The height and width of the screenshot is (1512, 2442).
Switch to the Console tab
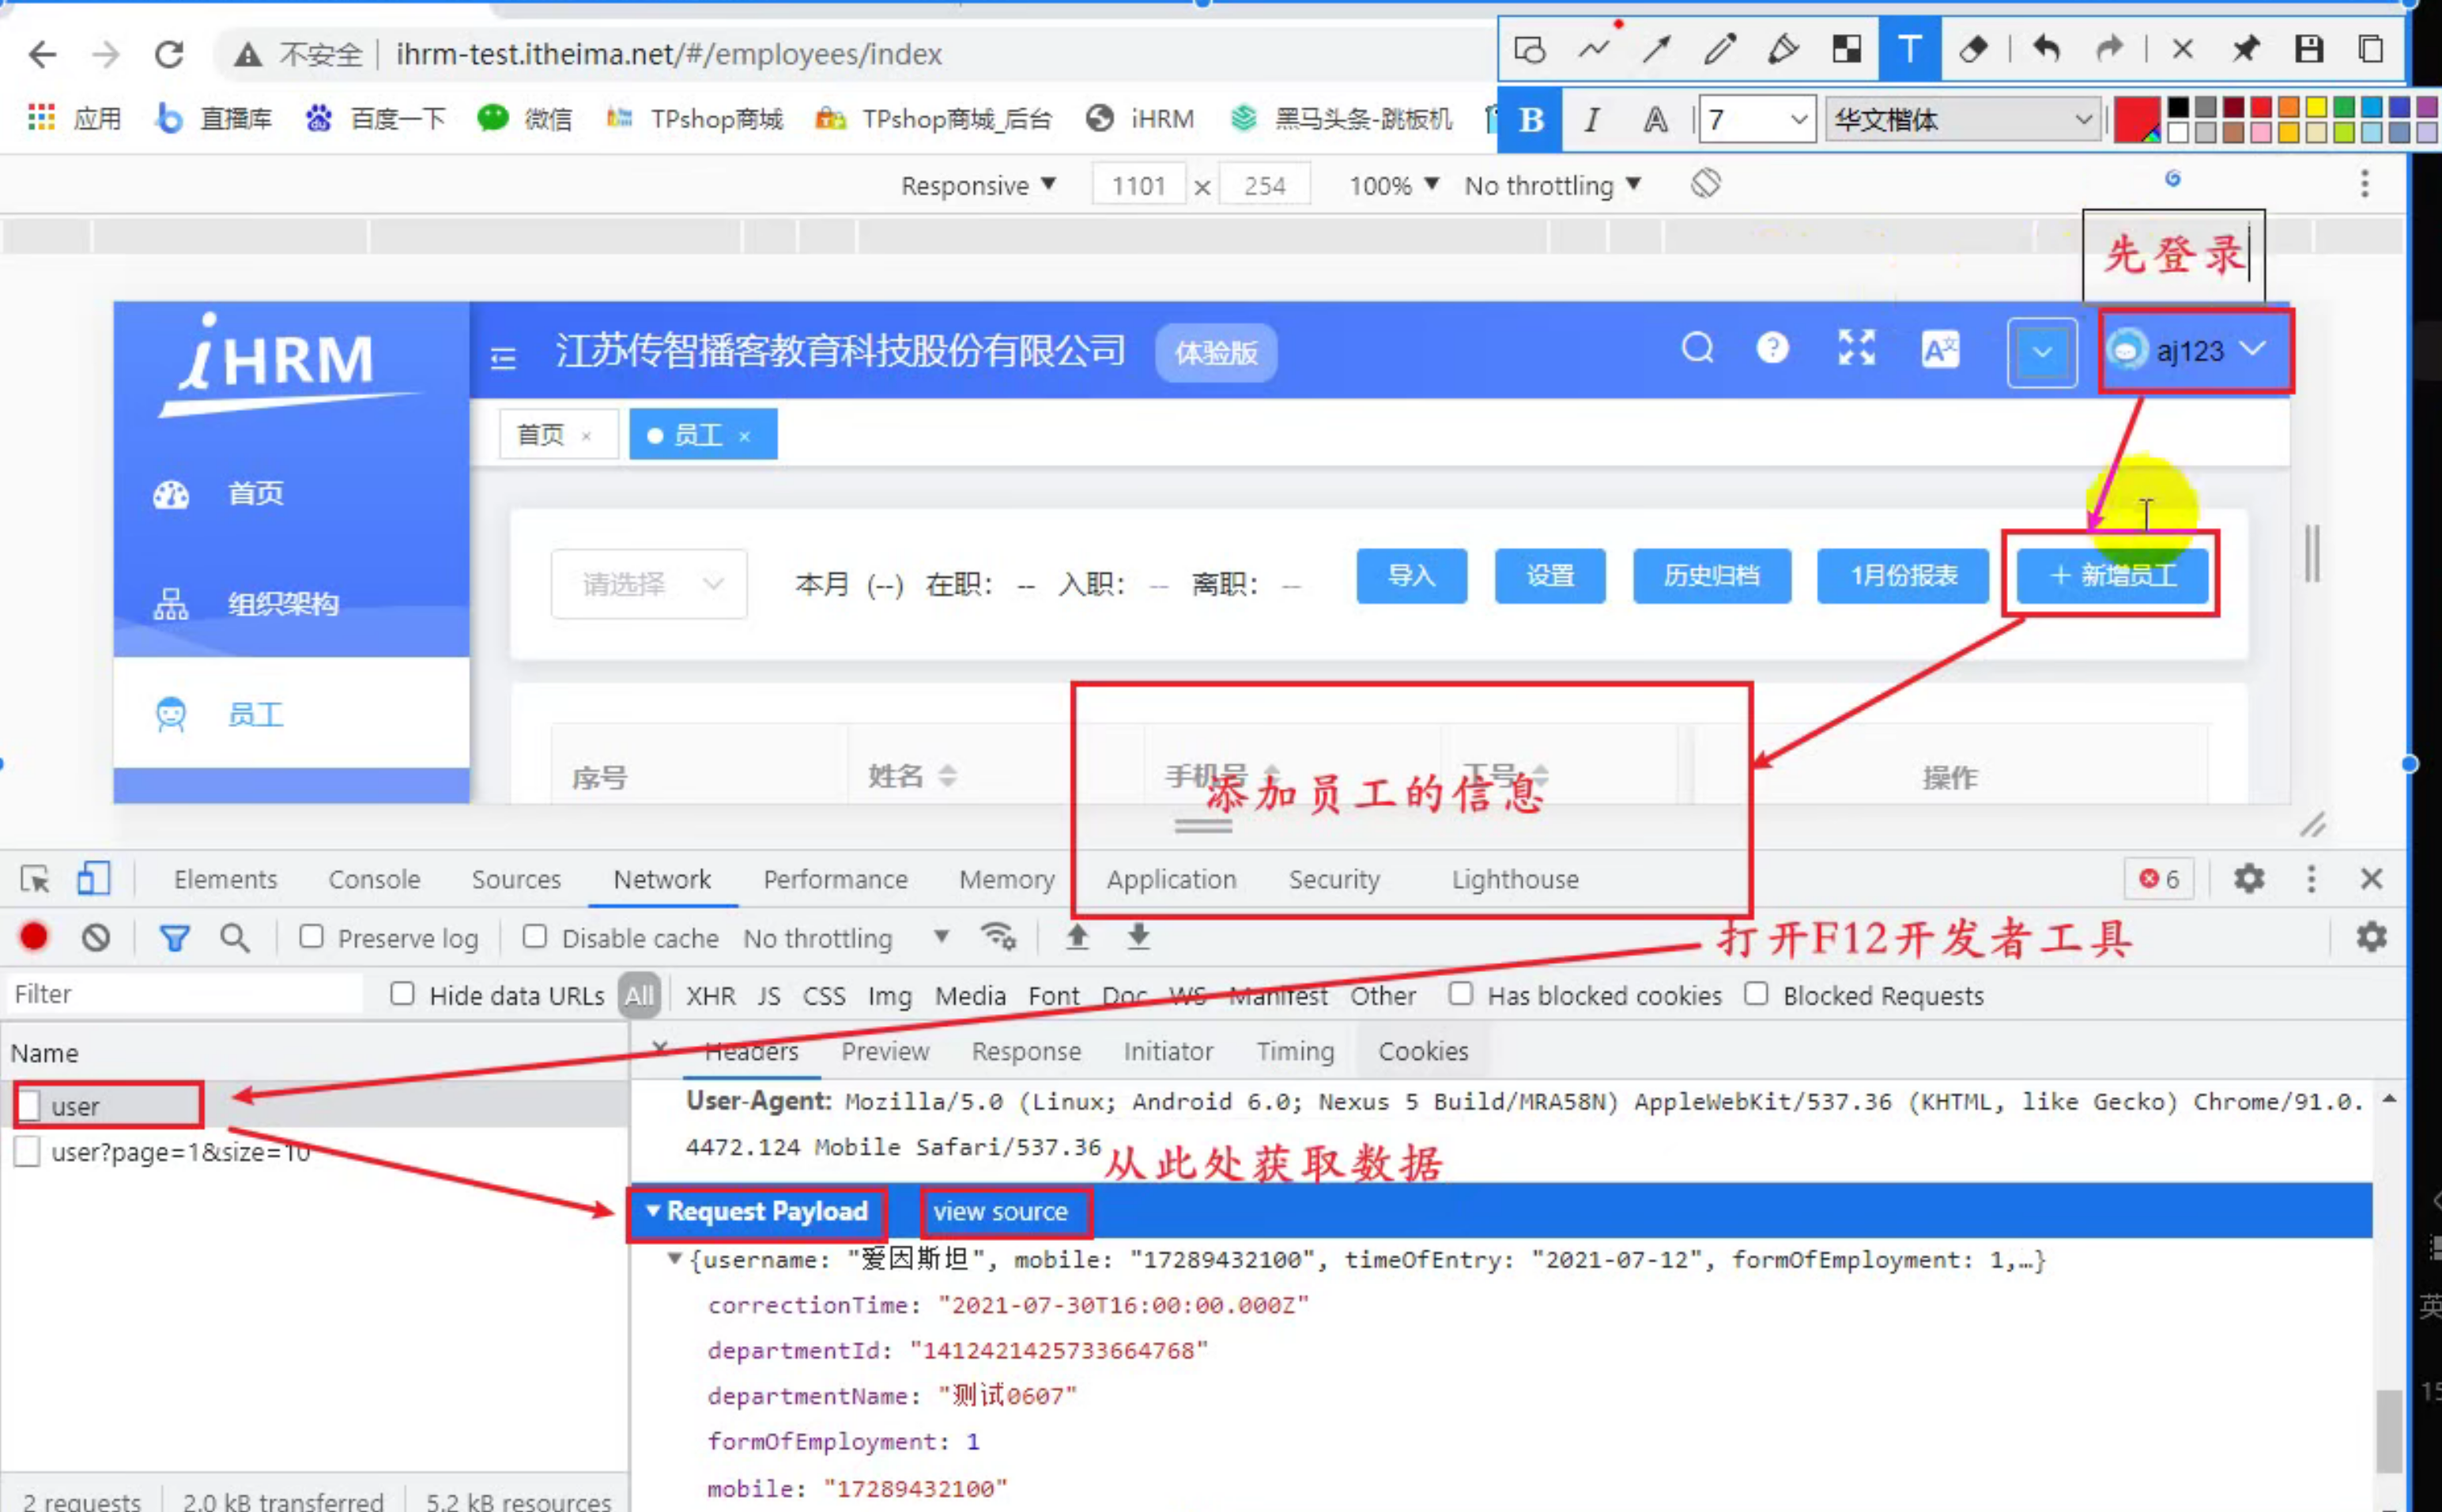pos(374,879)
